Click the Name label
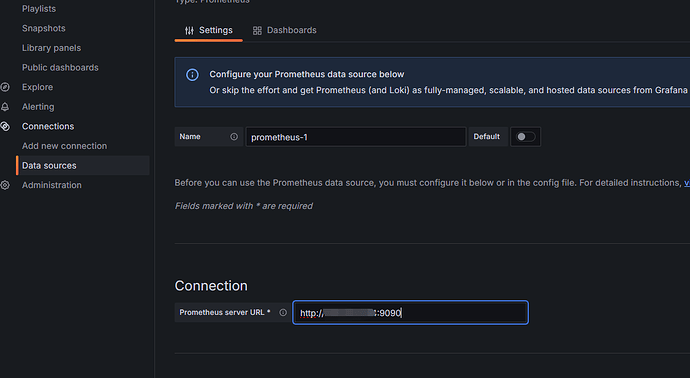This screenshot has width=690, height=378. [190, 137]
